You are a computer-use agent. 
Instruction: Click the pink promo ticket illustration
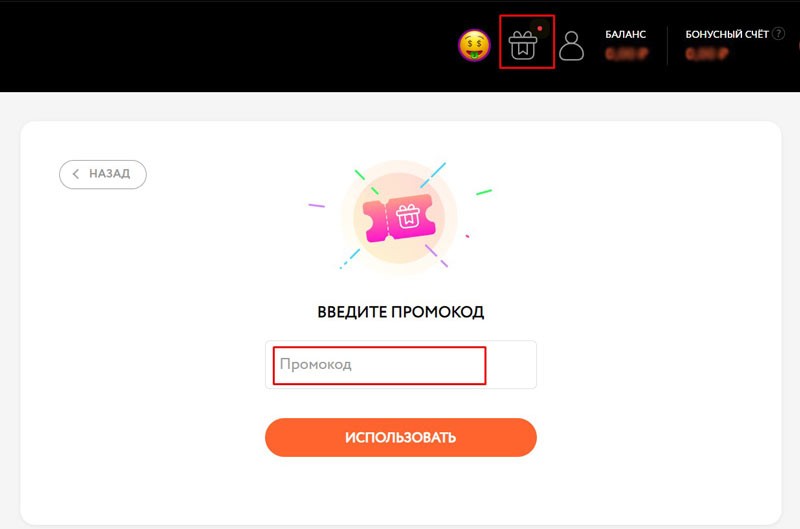[x=400, y=218]
